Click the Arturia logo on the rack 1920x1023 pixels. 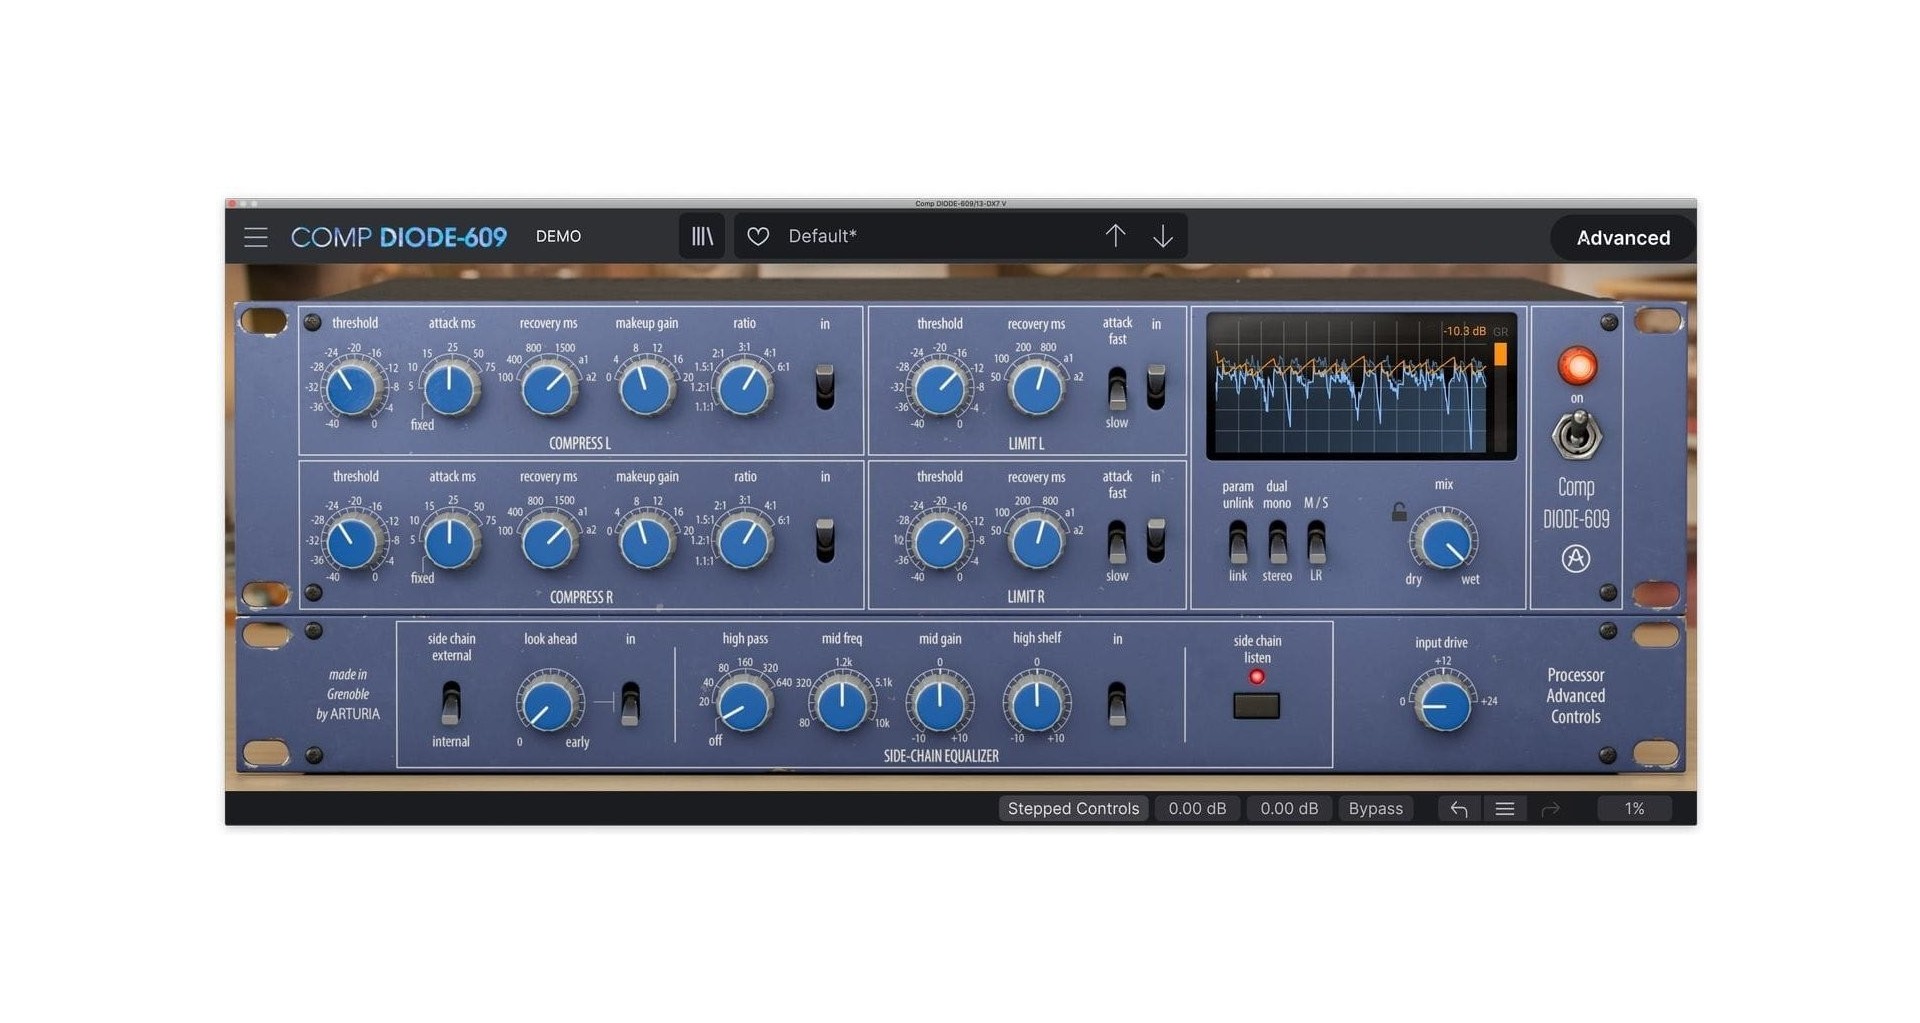tap(1576, 558)
